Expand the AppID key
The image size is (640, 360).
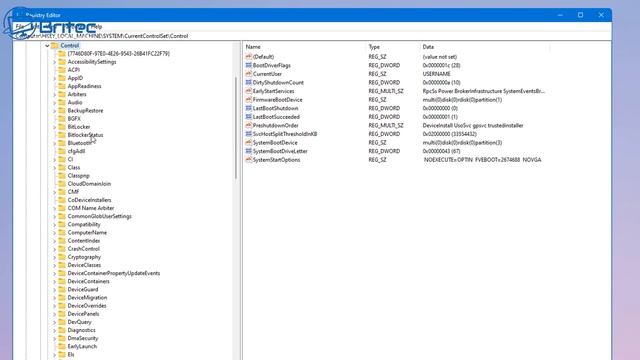(55, 78)
